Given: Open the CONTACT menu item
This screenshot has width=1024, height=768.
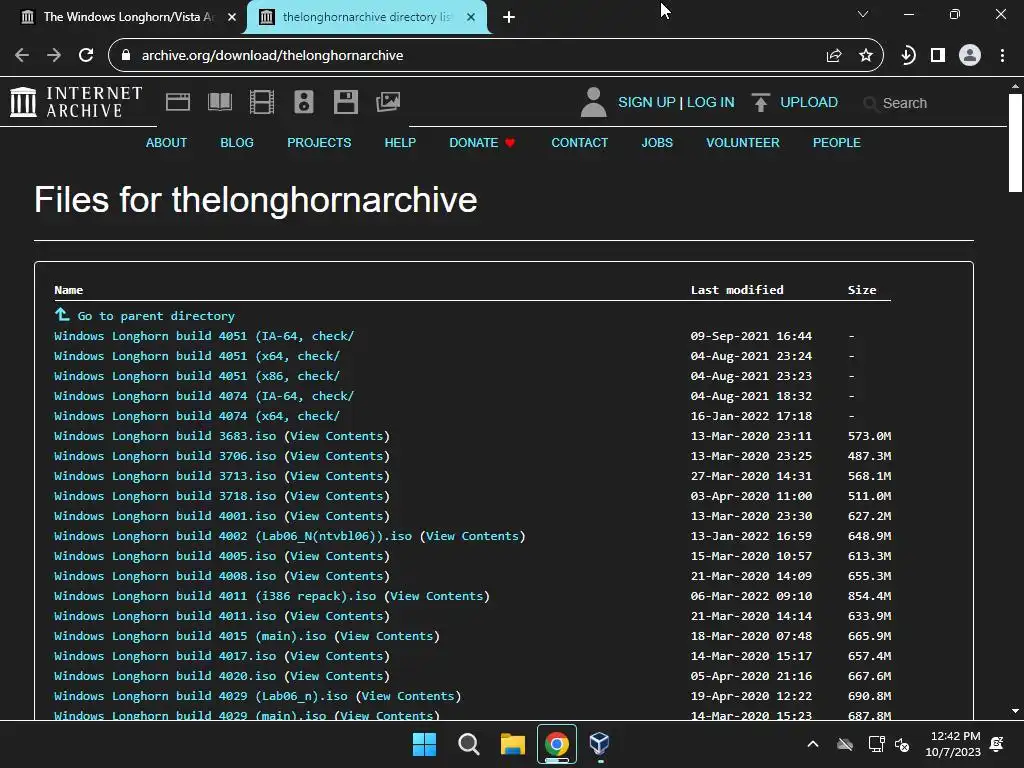Looking at the screenshot, I should pyautogui.click(x=579, y=142).
